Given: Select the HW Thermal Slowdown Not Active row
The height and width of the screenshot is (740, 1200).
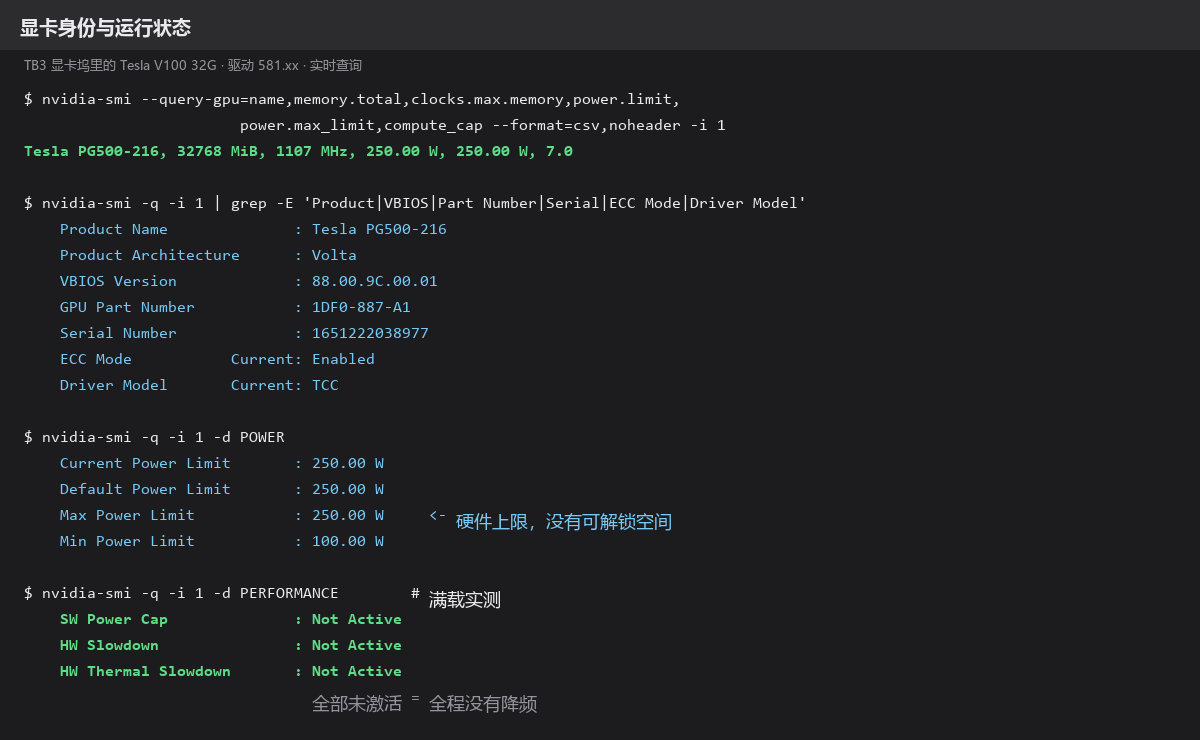Looking at the screenshot, I should [231, 671].
